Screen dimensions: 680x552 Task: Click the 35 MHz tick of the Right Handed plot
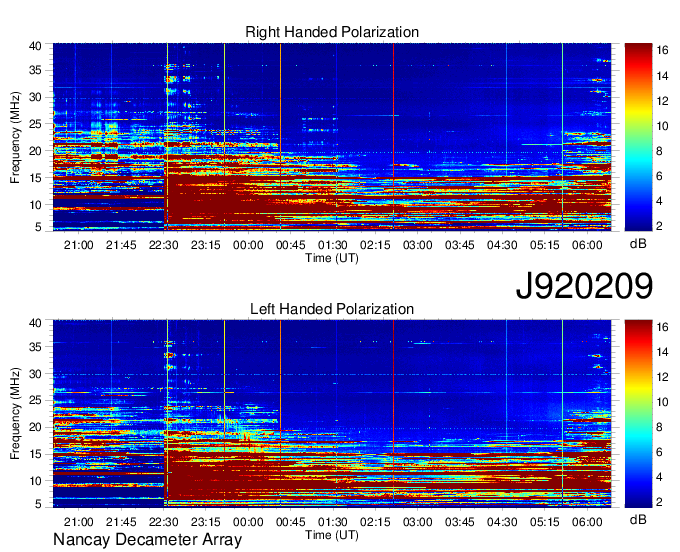(35, 70)
